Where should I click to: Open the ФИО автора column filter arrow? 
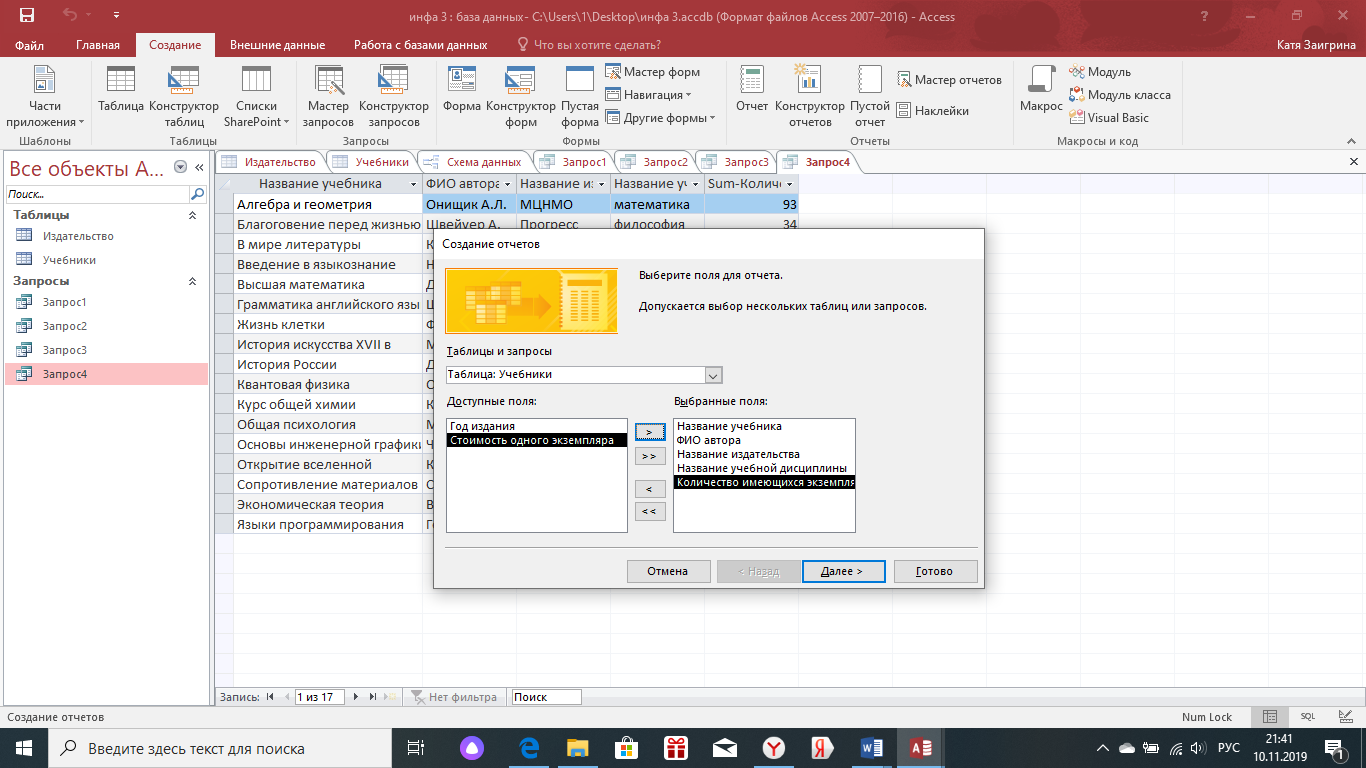pos(508,184)
